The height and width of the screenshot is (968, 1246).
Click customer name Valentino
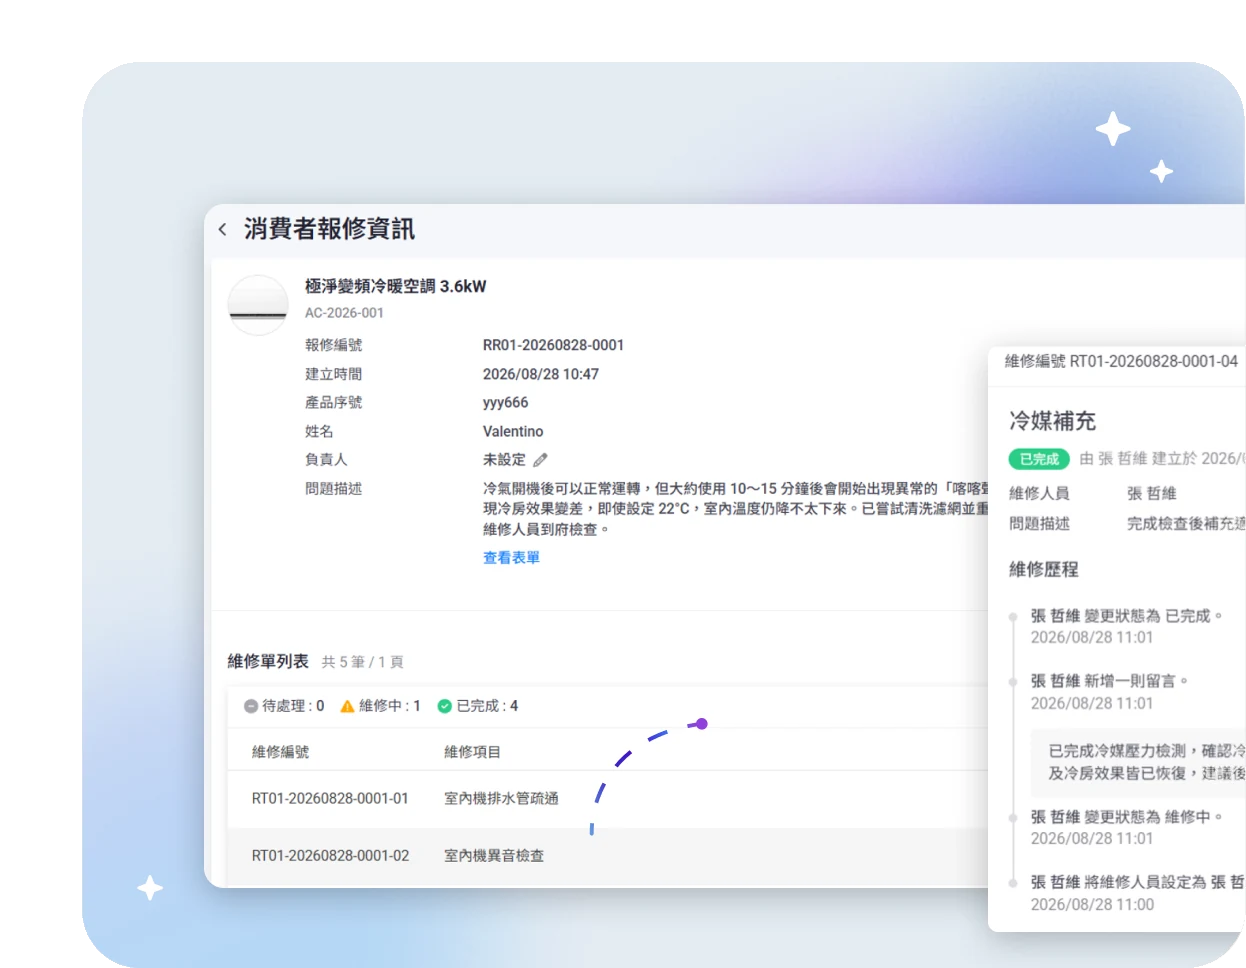coord(513,432)
